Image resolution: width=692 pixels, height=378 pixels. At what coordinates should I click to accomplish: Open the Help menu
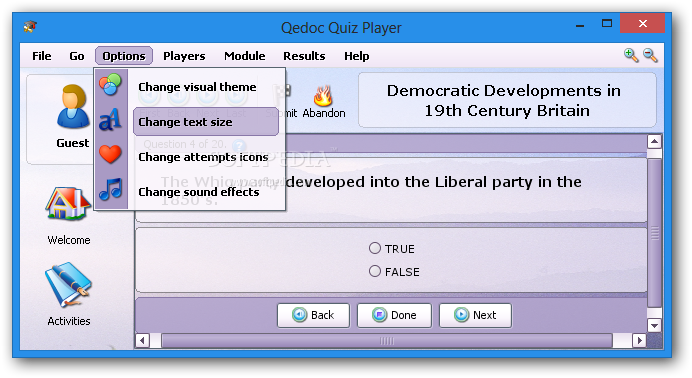(x=357, y=56)
